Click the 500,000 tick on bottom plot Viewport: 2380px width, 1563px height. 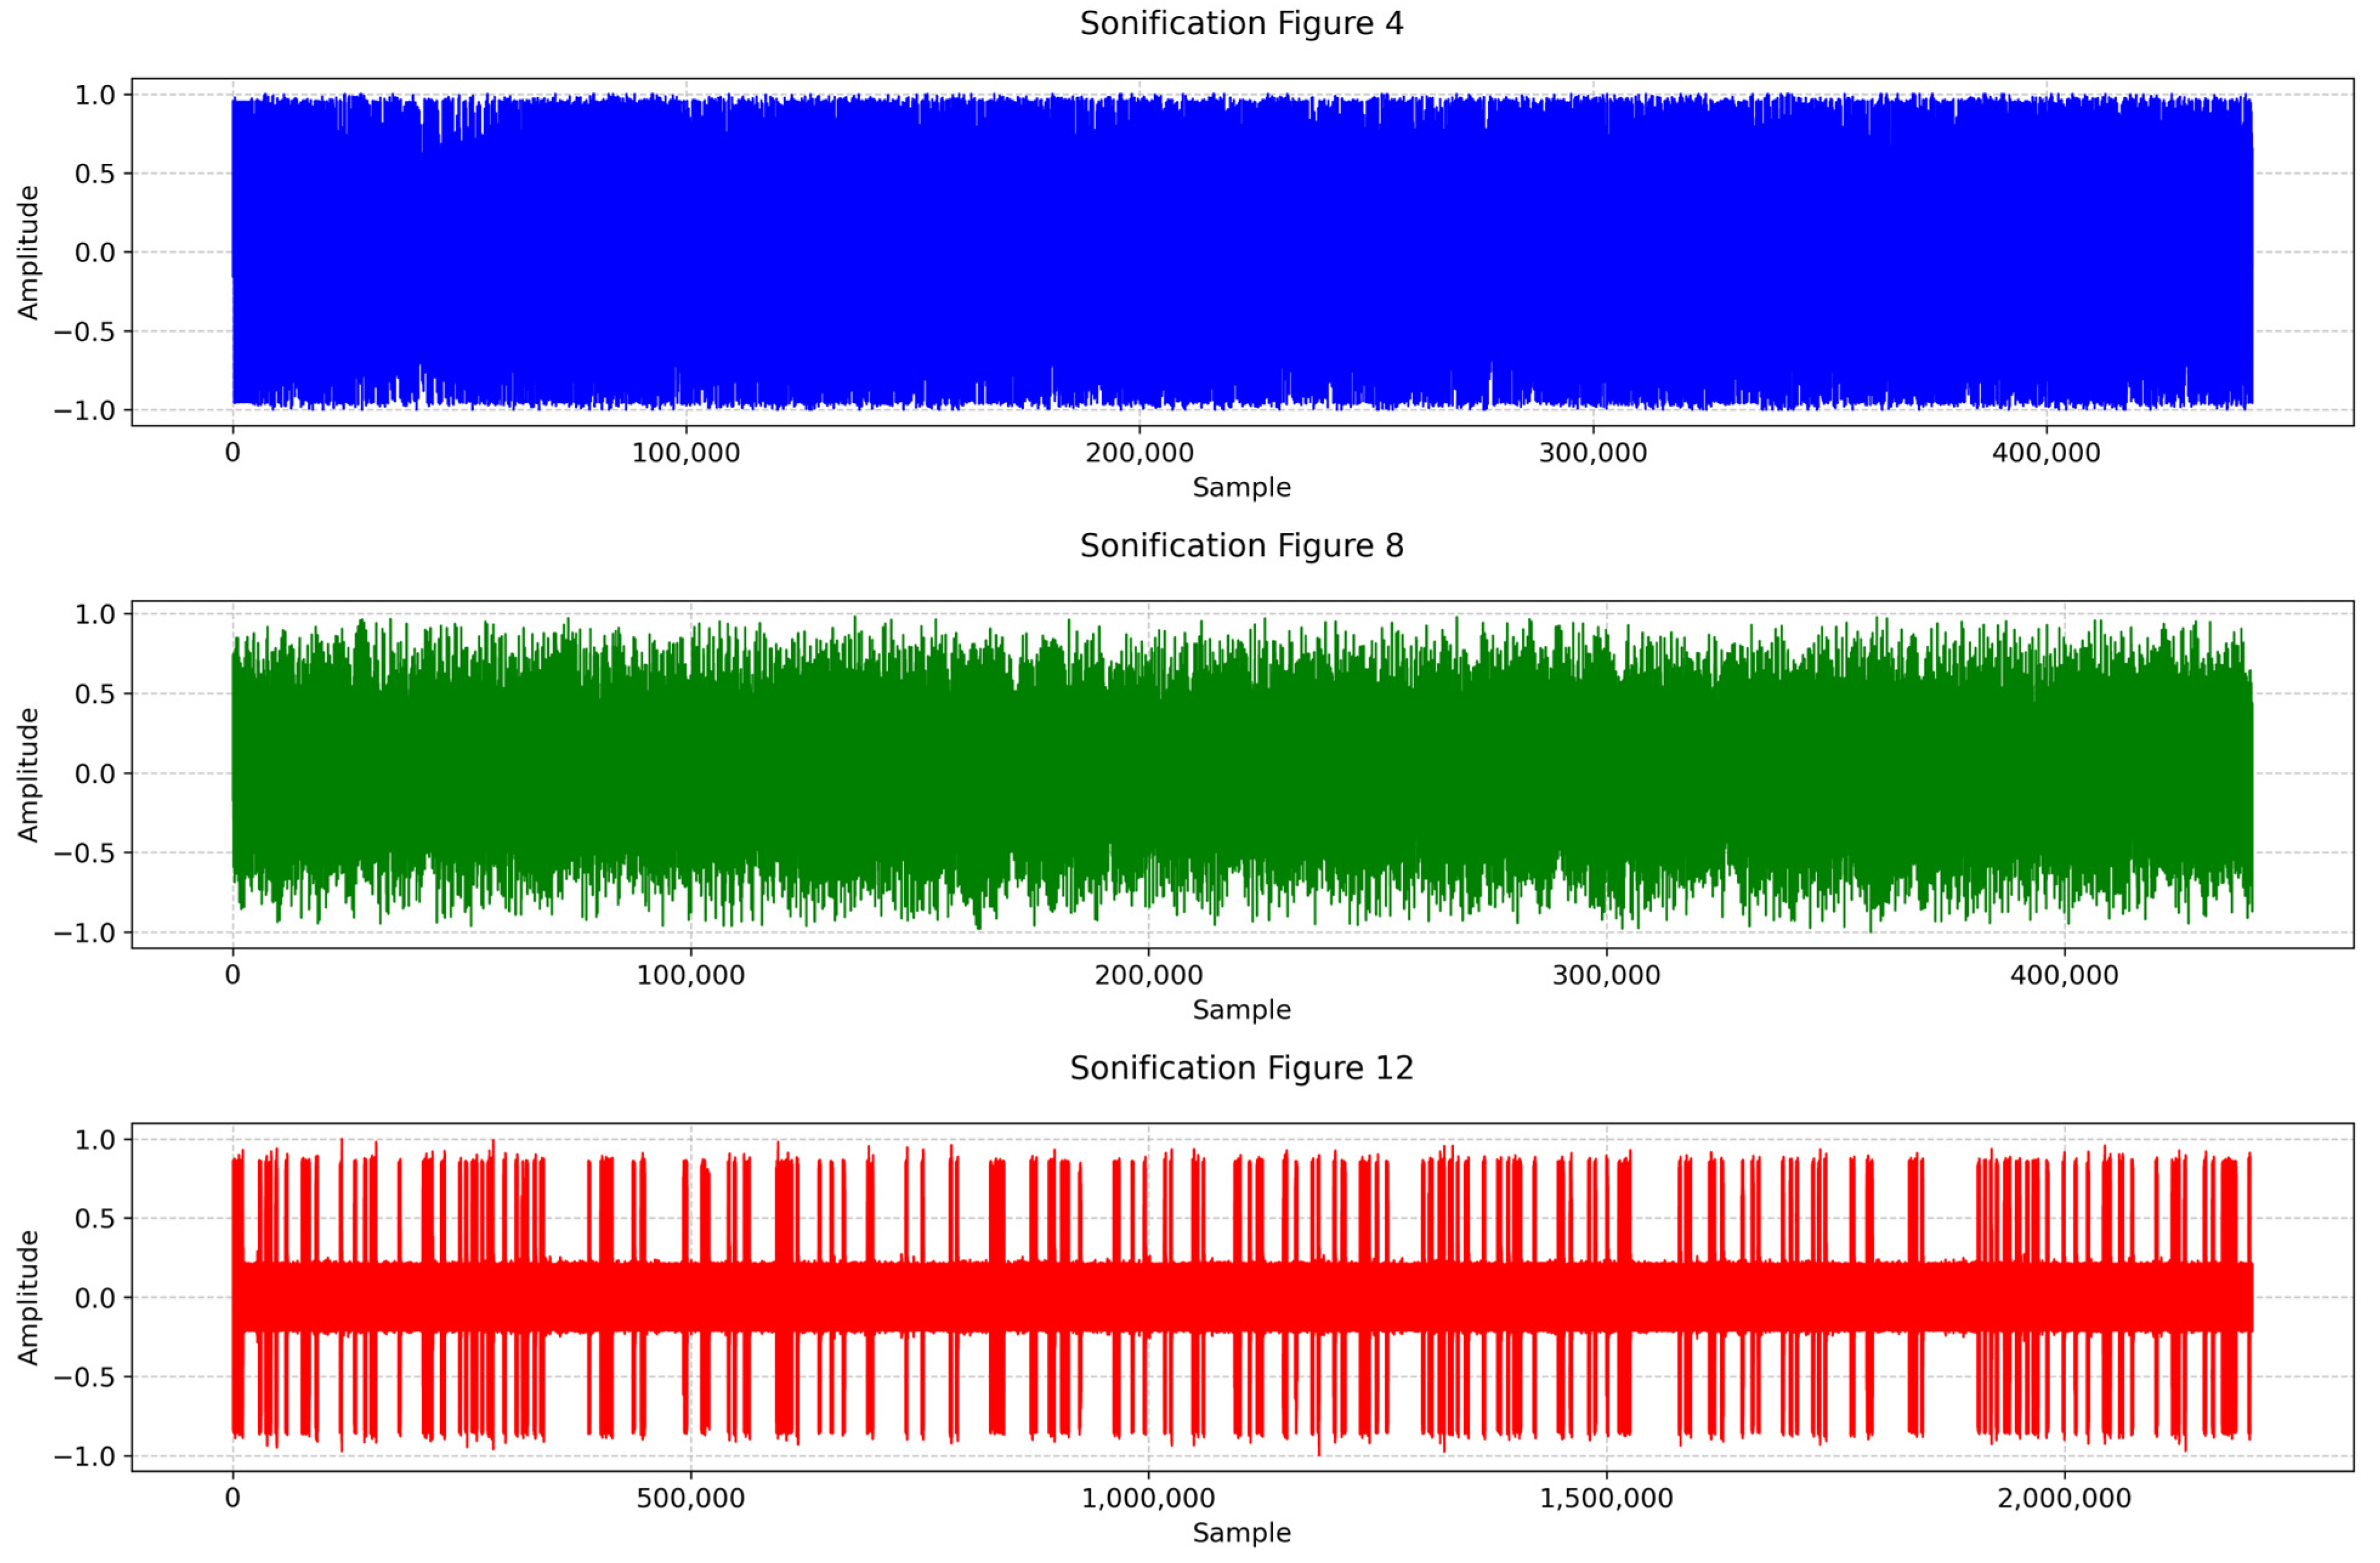[x=690, y=1498]
